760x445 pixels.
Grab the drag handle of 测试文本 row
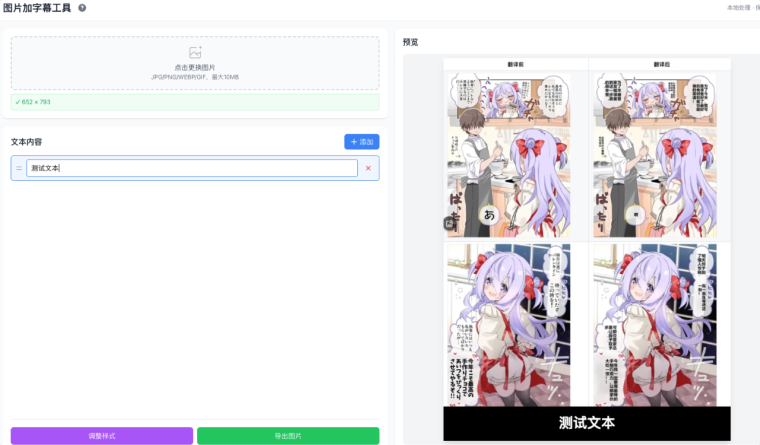(19, 168)
